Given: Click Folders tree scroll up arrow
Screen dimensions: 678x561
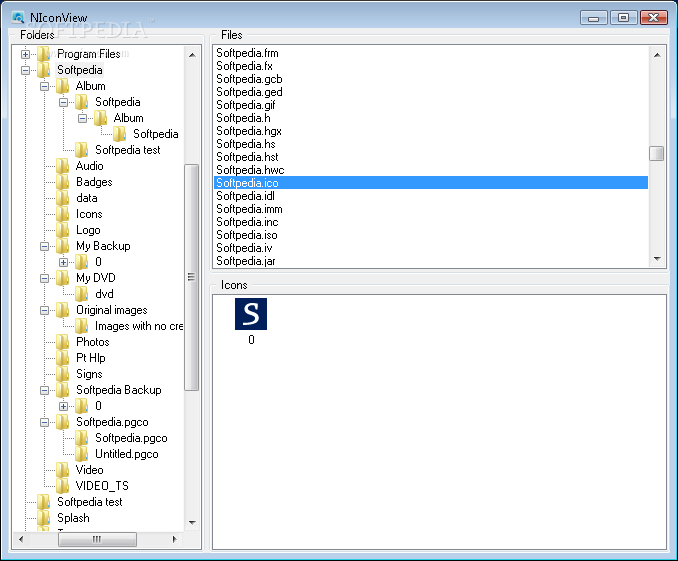Looking at the screenshot, I should coord(192,54).
